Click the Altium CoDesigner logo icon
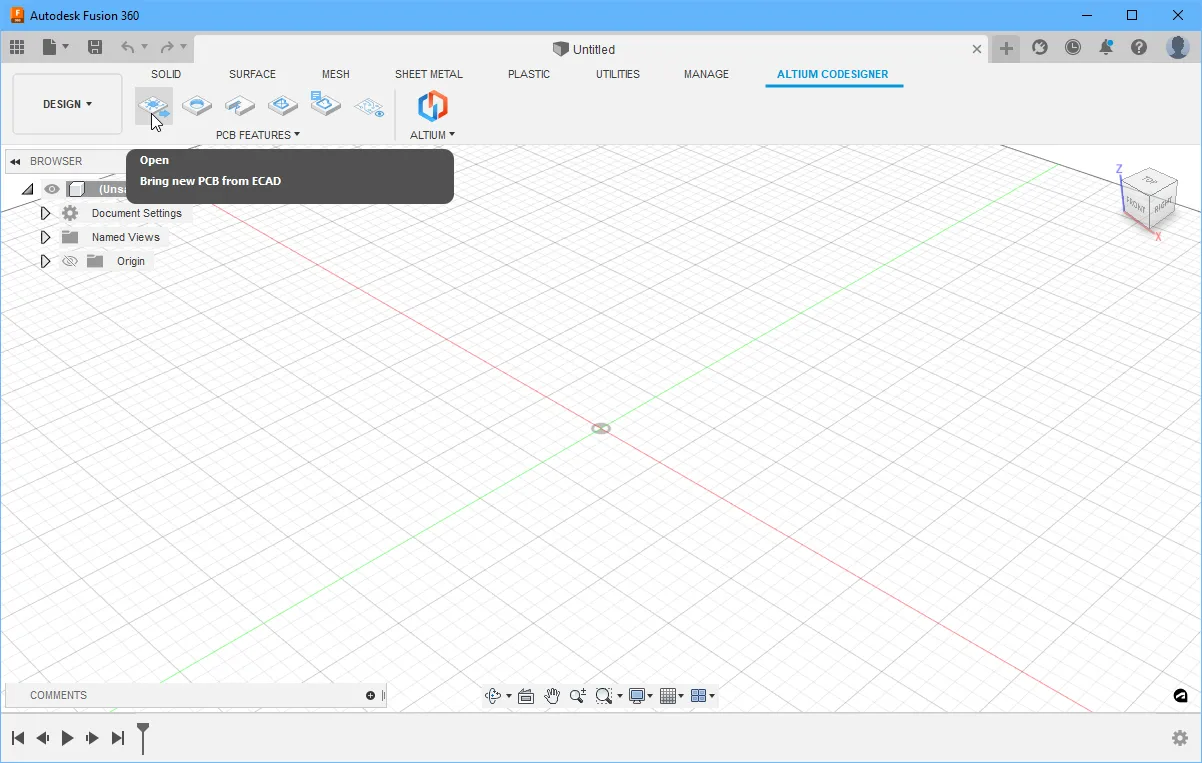 (x=432, y=105)
